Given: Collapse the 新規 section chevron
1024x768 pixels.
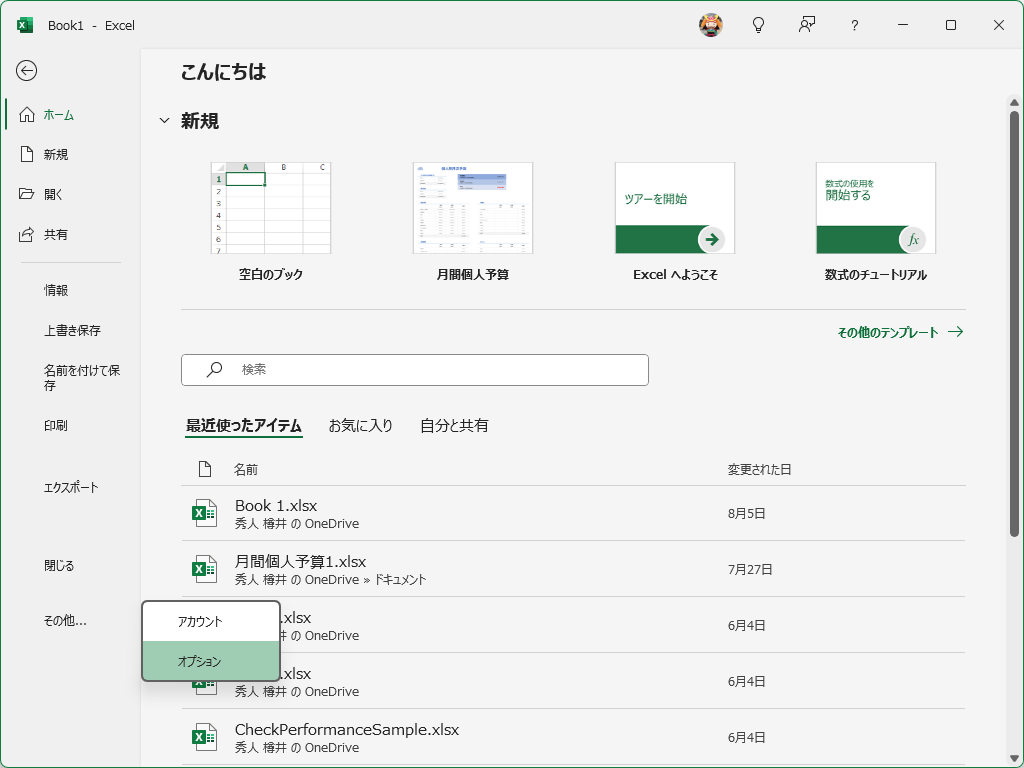Looking at the screenshot, I should (164, 120).
